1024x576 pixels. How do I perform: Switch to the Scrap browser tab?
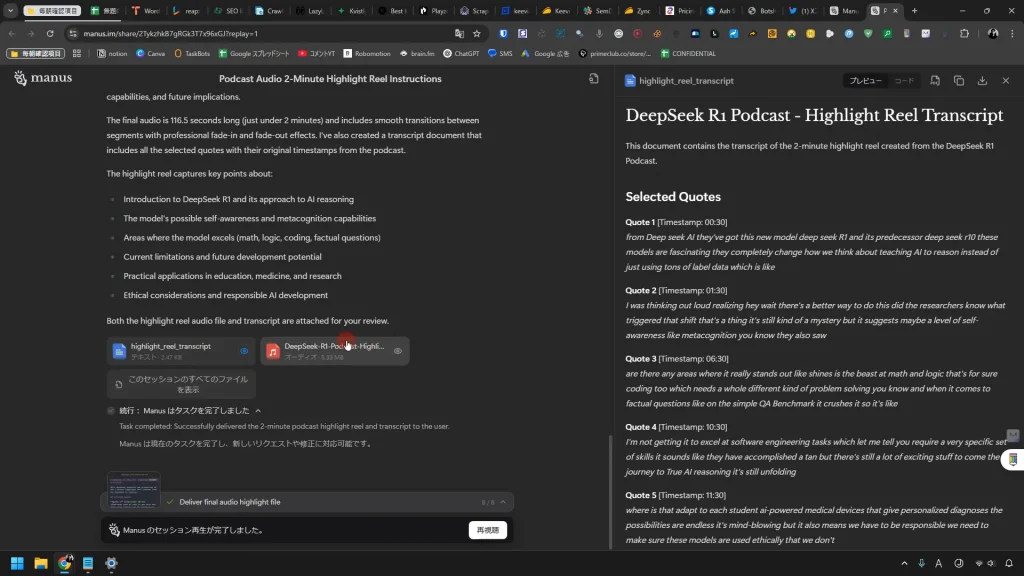pos(475,10)
